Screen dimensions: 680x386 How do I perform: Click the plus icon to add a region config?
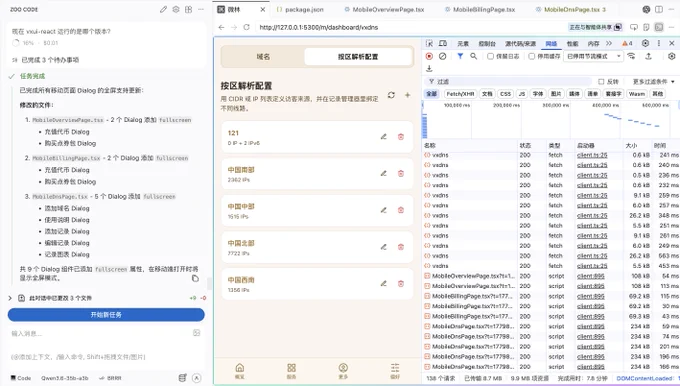(407, 95)
